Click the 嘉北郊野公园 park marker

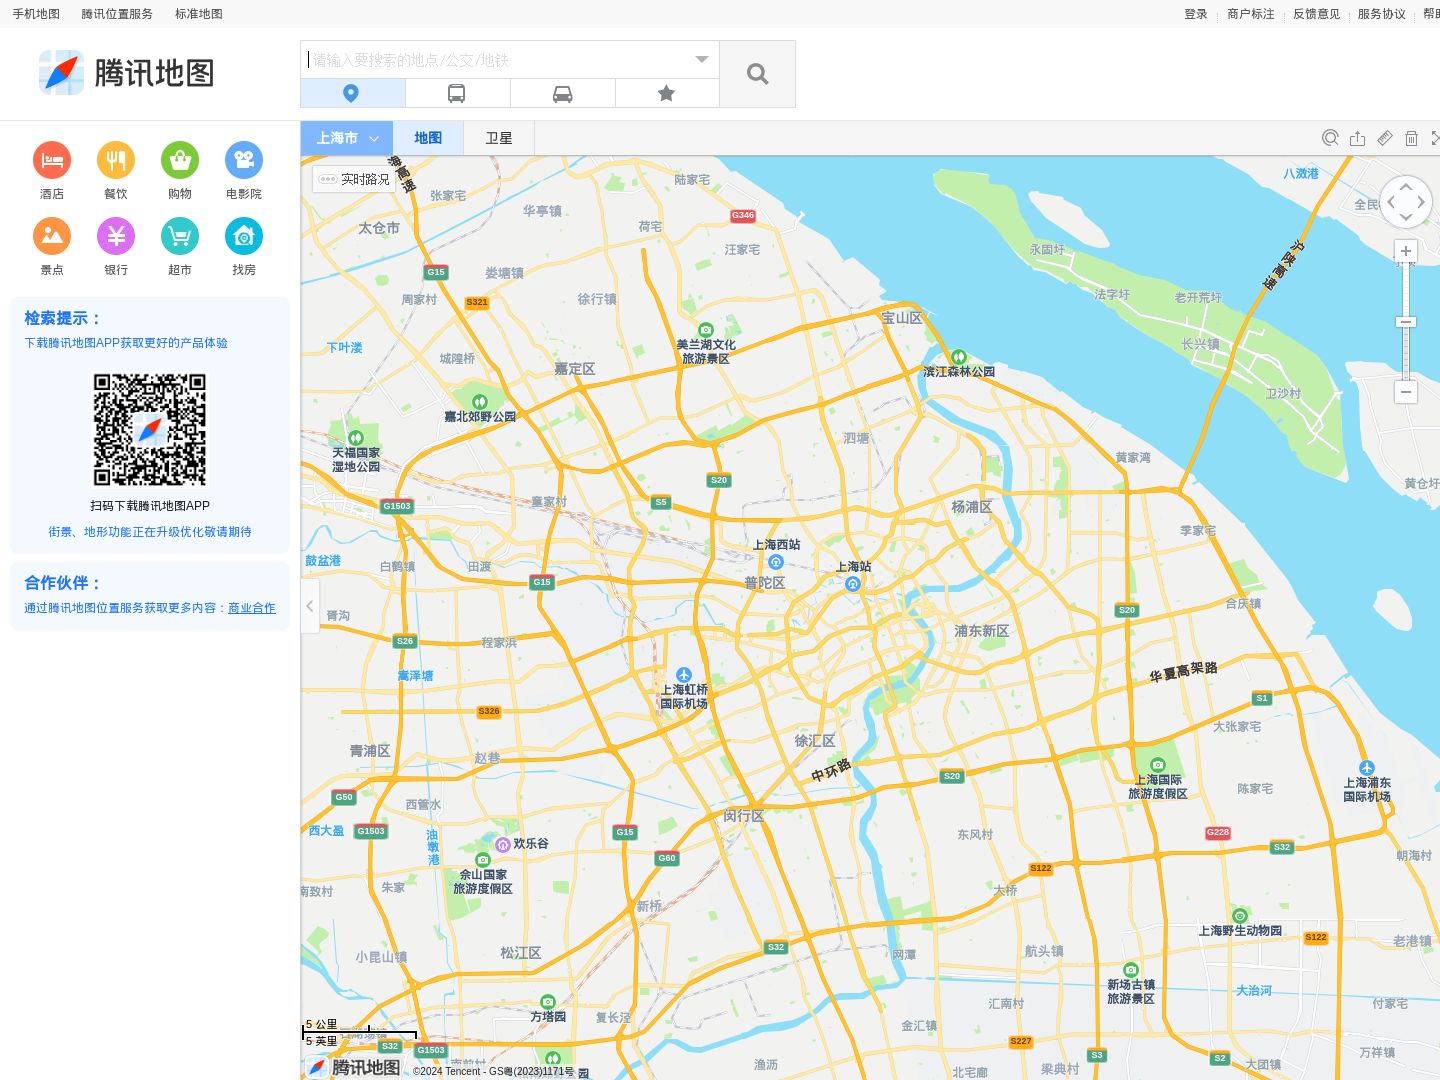[x=480, y=402]
